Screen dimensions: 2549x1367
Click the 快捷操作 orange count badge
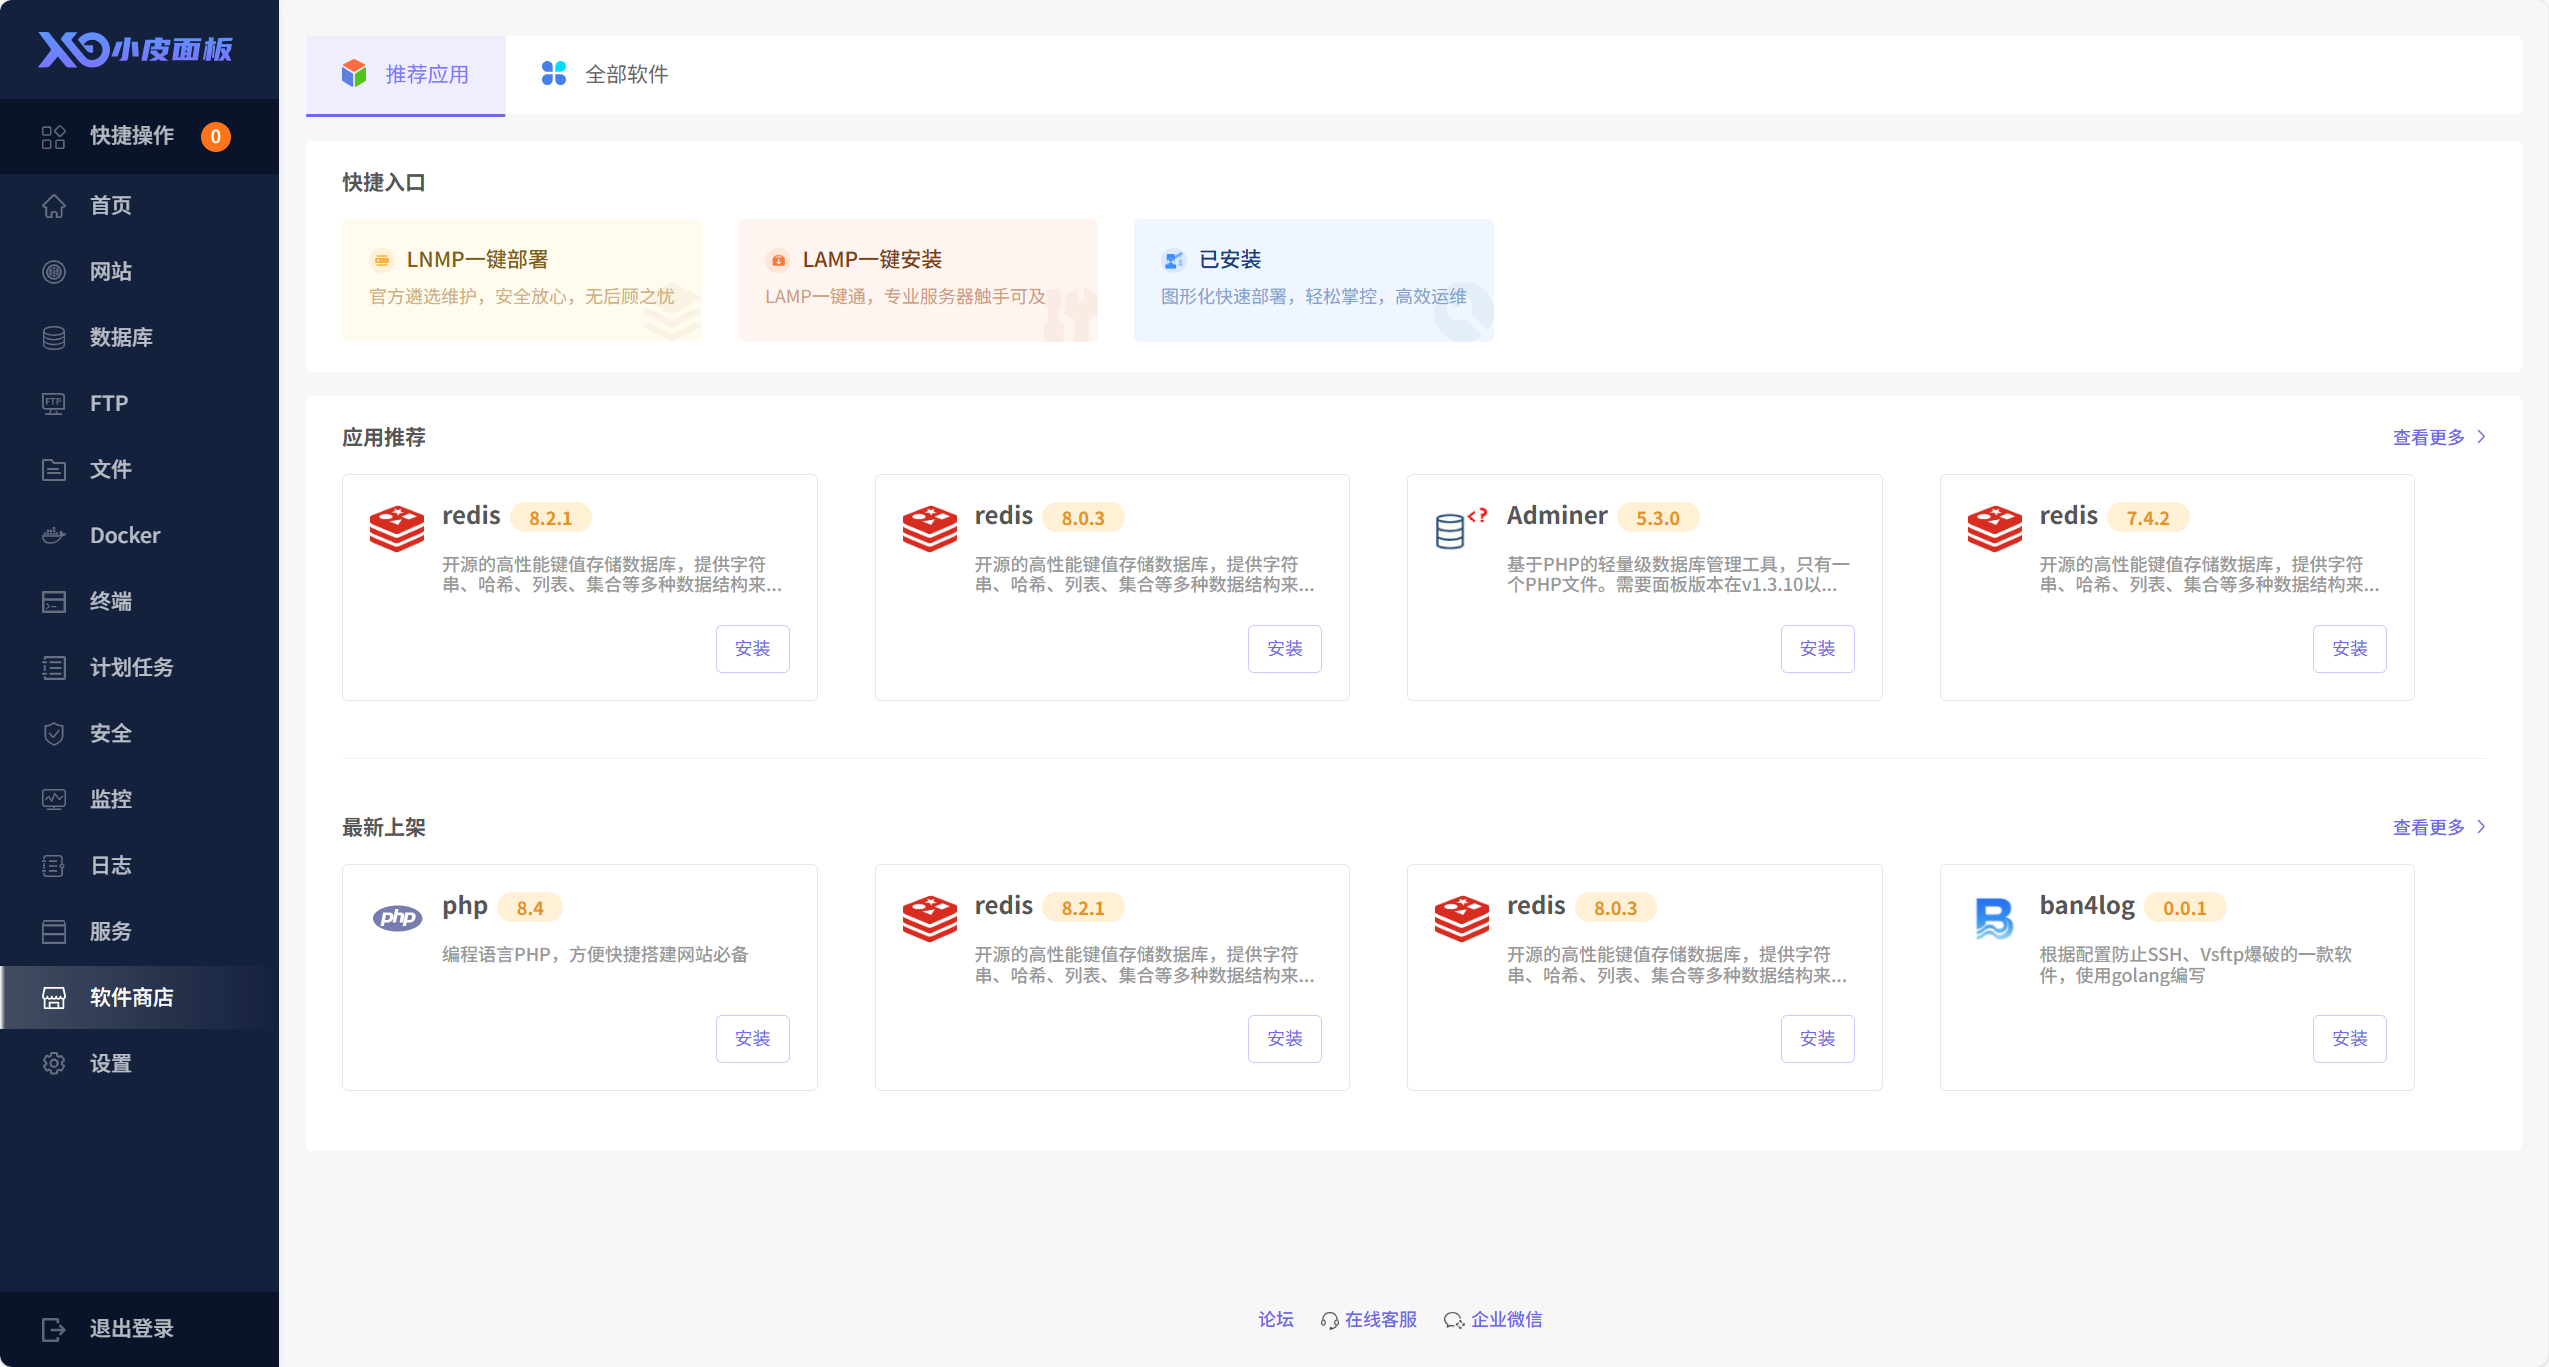(x=215, y=137)
